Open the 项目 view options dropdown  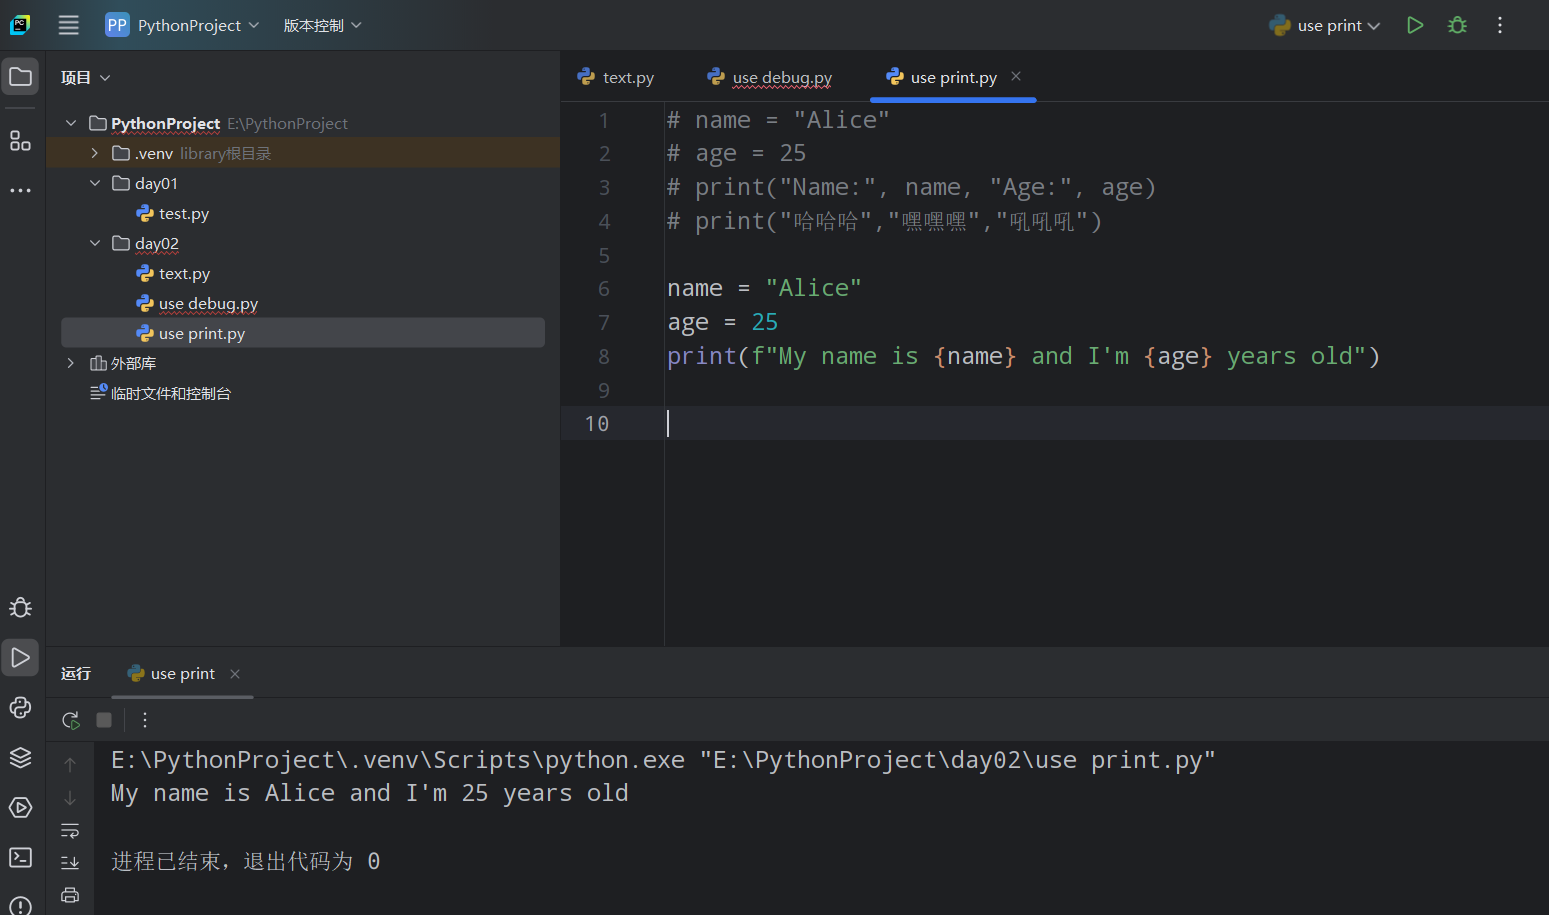[85, 77]
